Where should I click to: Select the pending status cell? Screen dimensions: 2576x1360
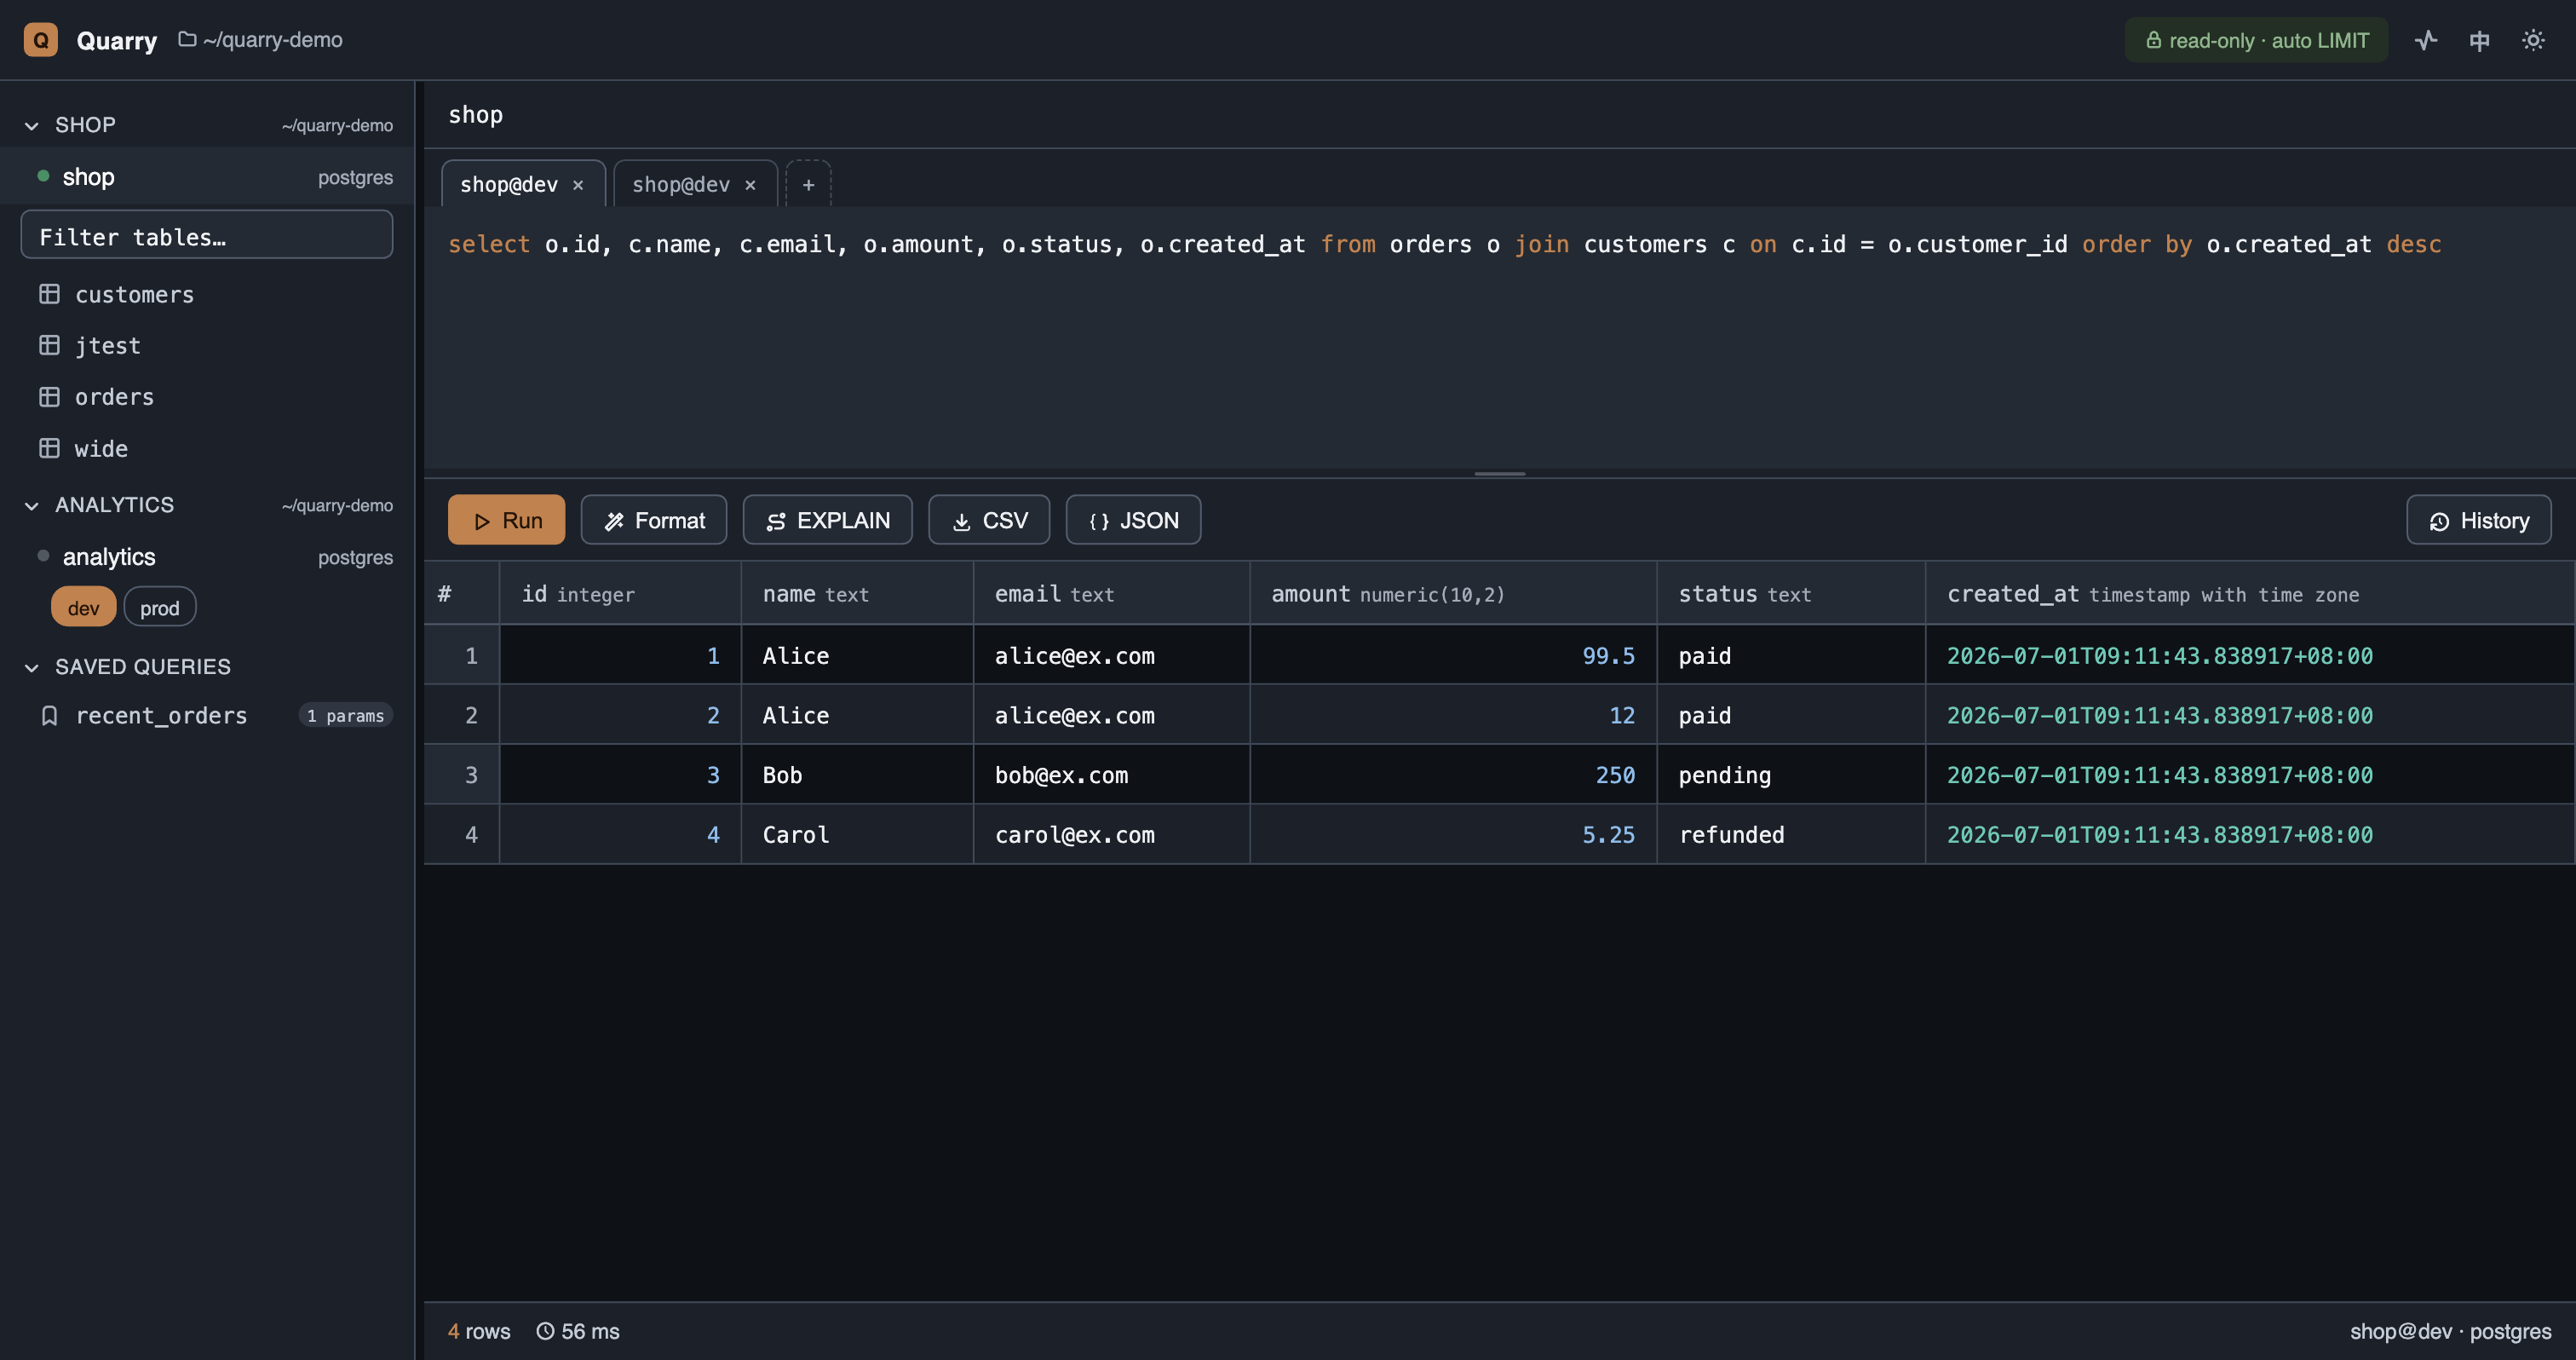[1791, 775]
